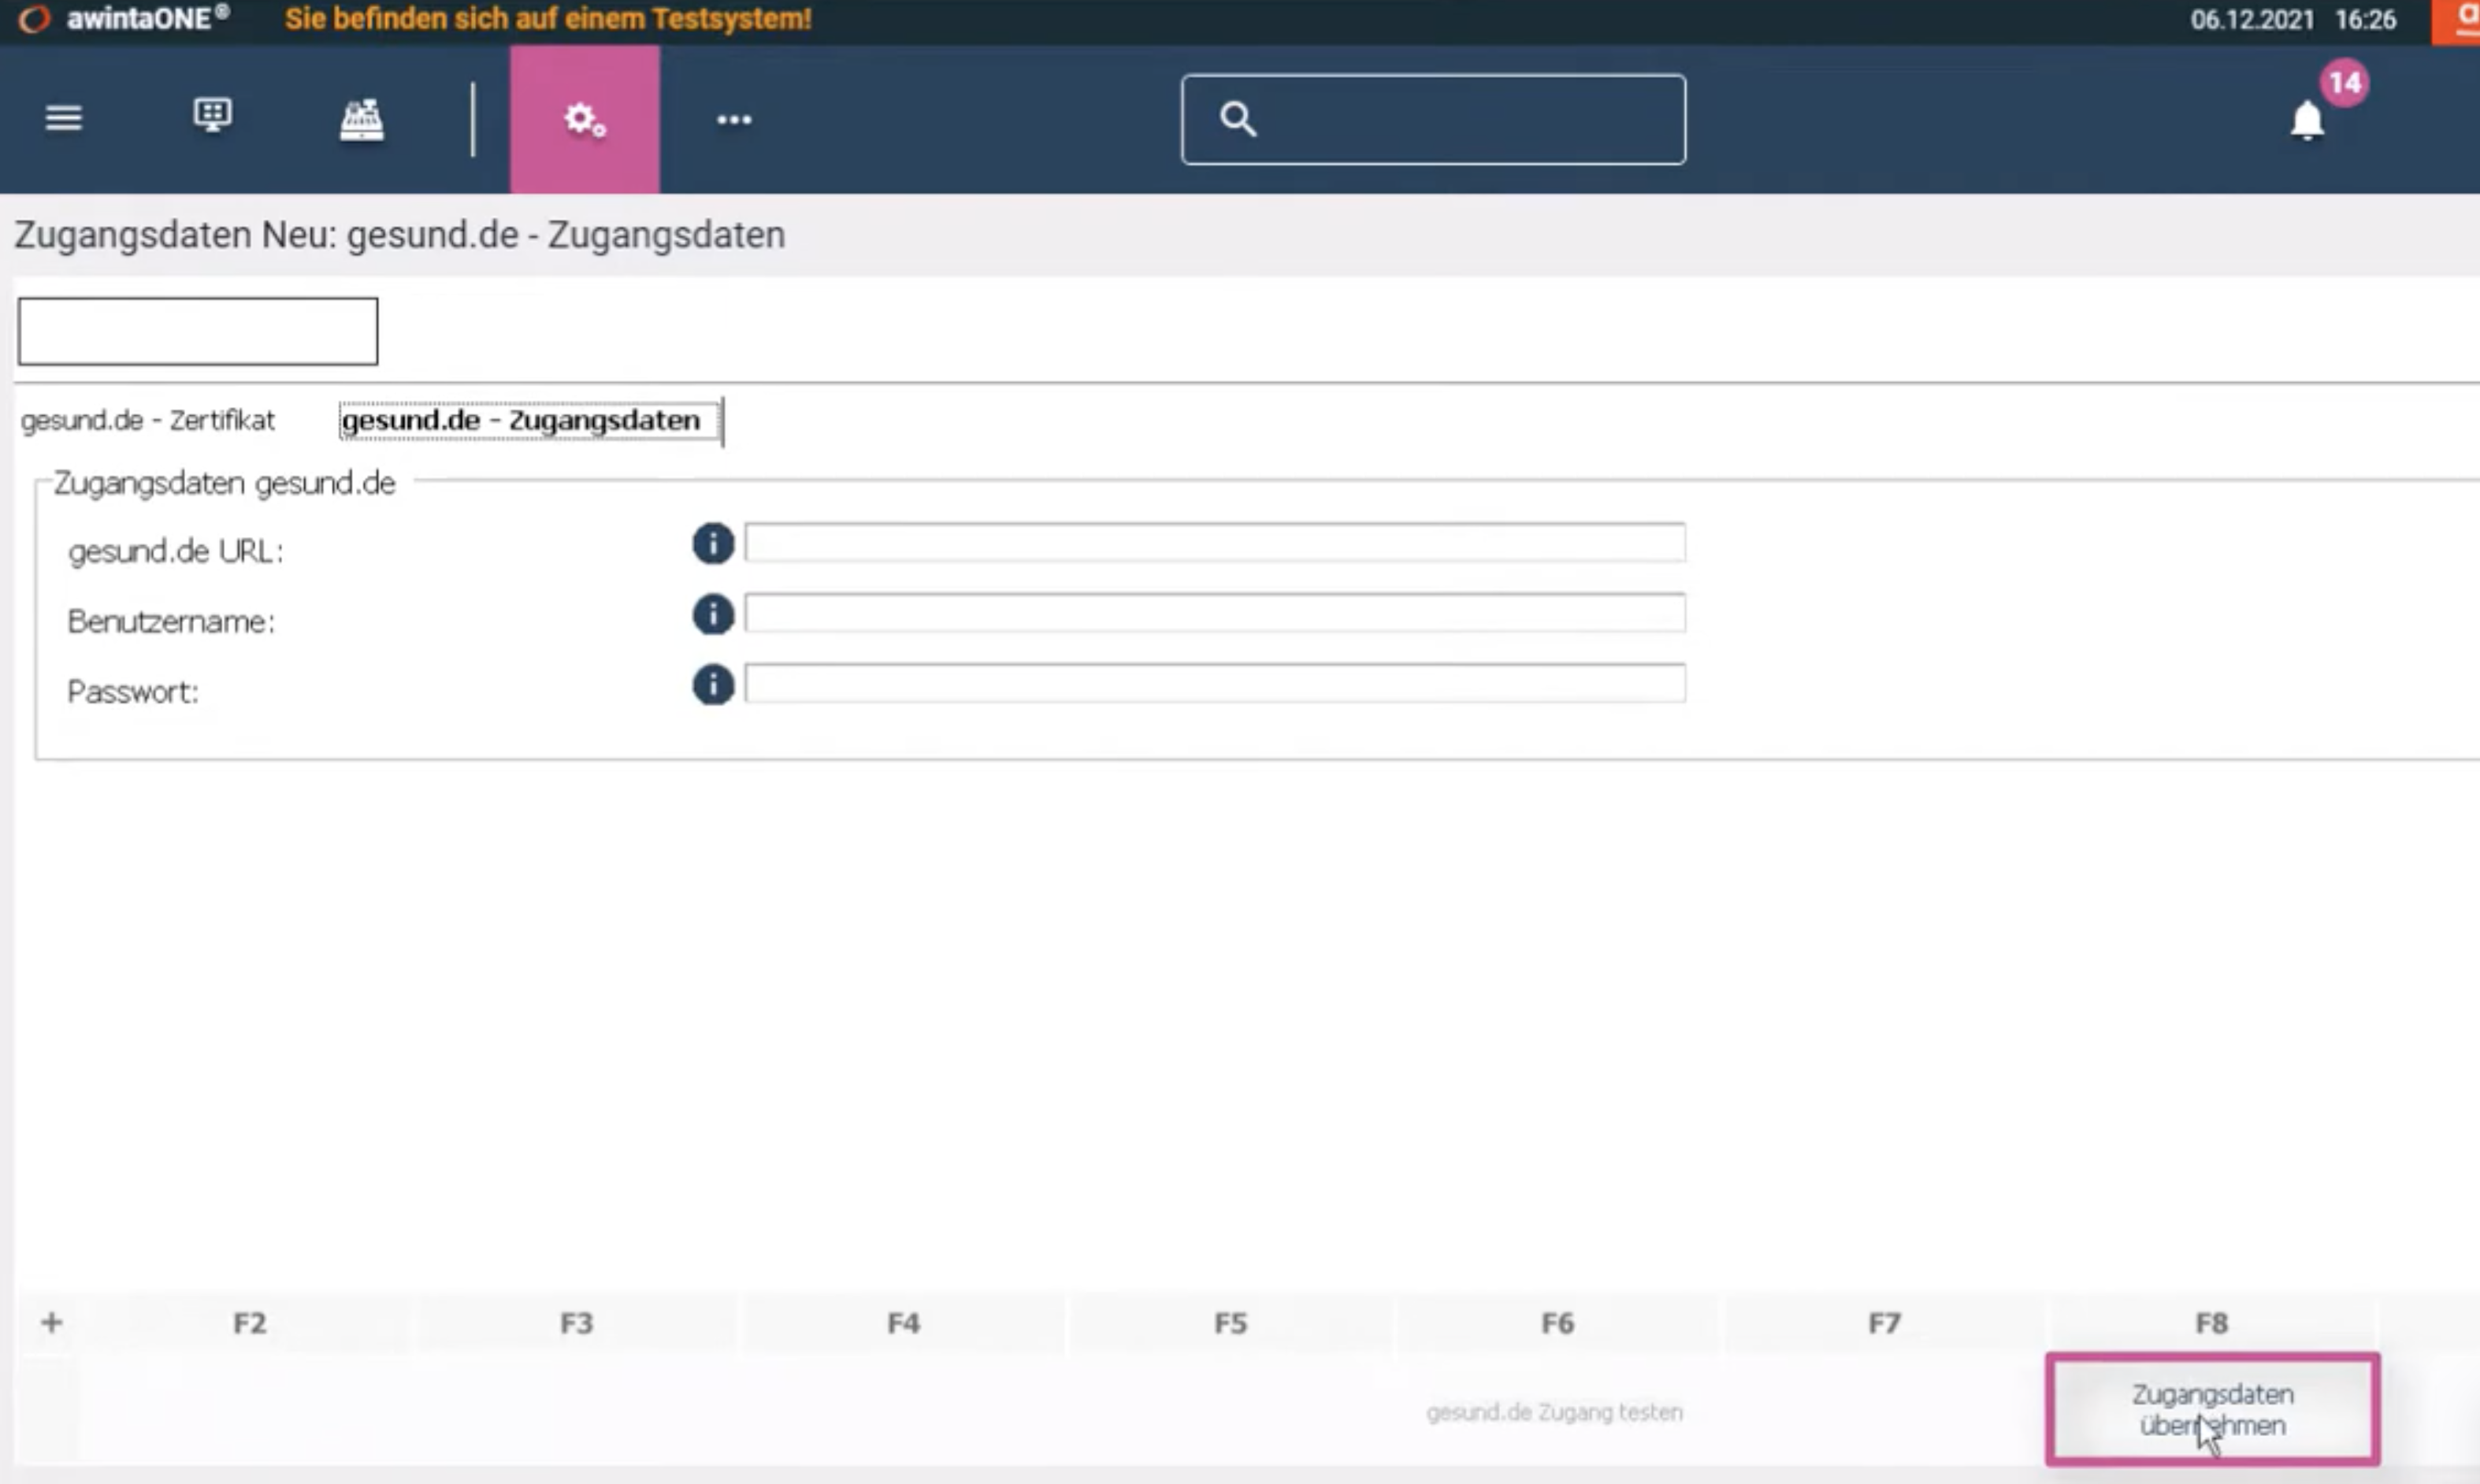The height and width of the screenshot is (1484, 2480).
Task: Click the gesund.de URL input field
Action: pos(1215,543)
